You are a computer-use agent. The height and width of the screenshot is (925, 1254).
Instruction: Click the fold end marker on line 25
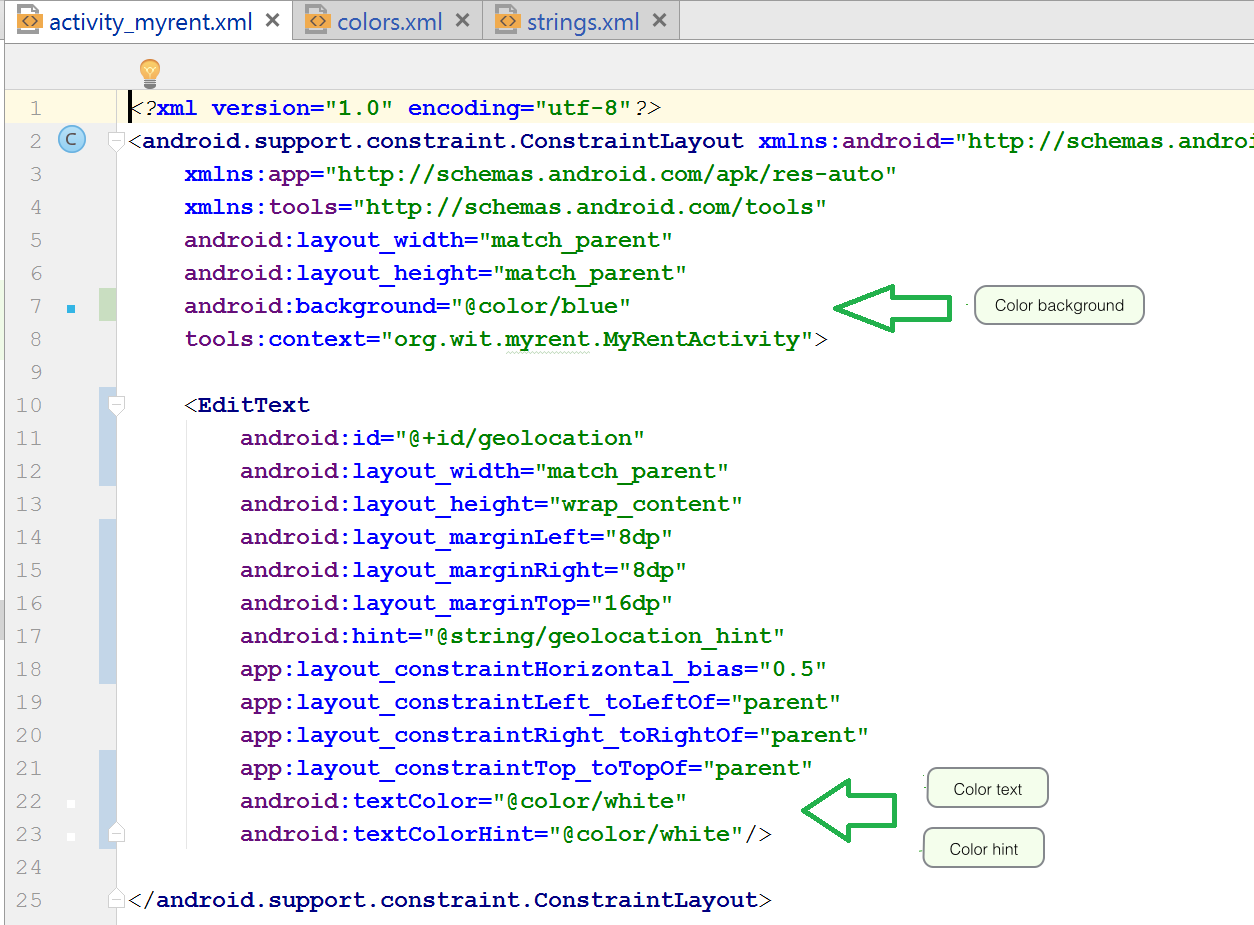(116, 899)
